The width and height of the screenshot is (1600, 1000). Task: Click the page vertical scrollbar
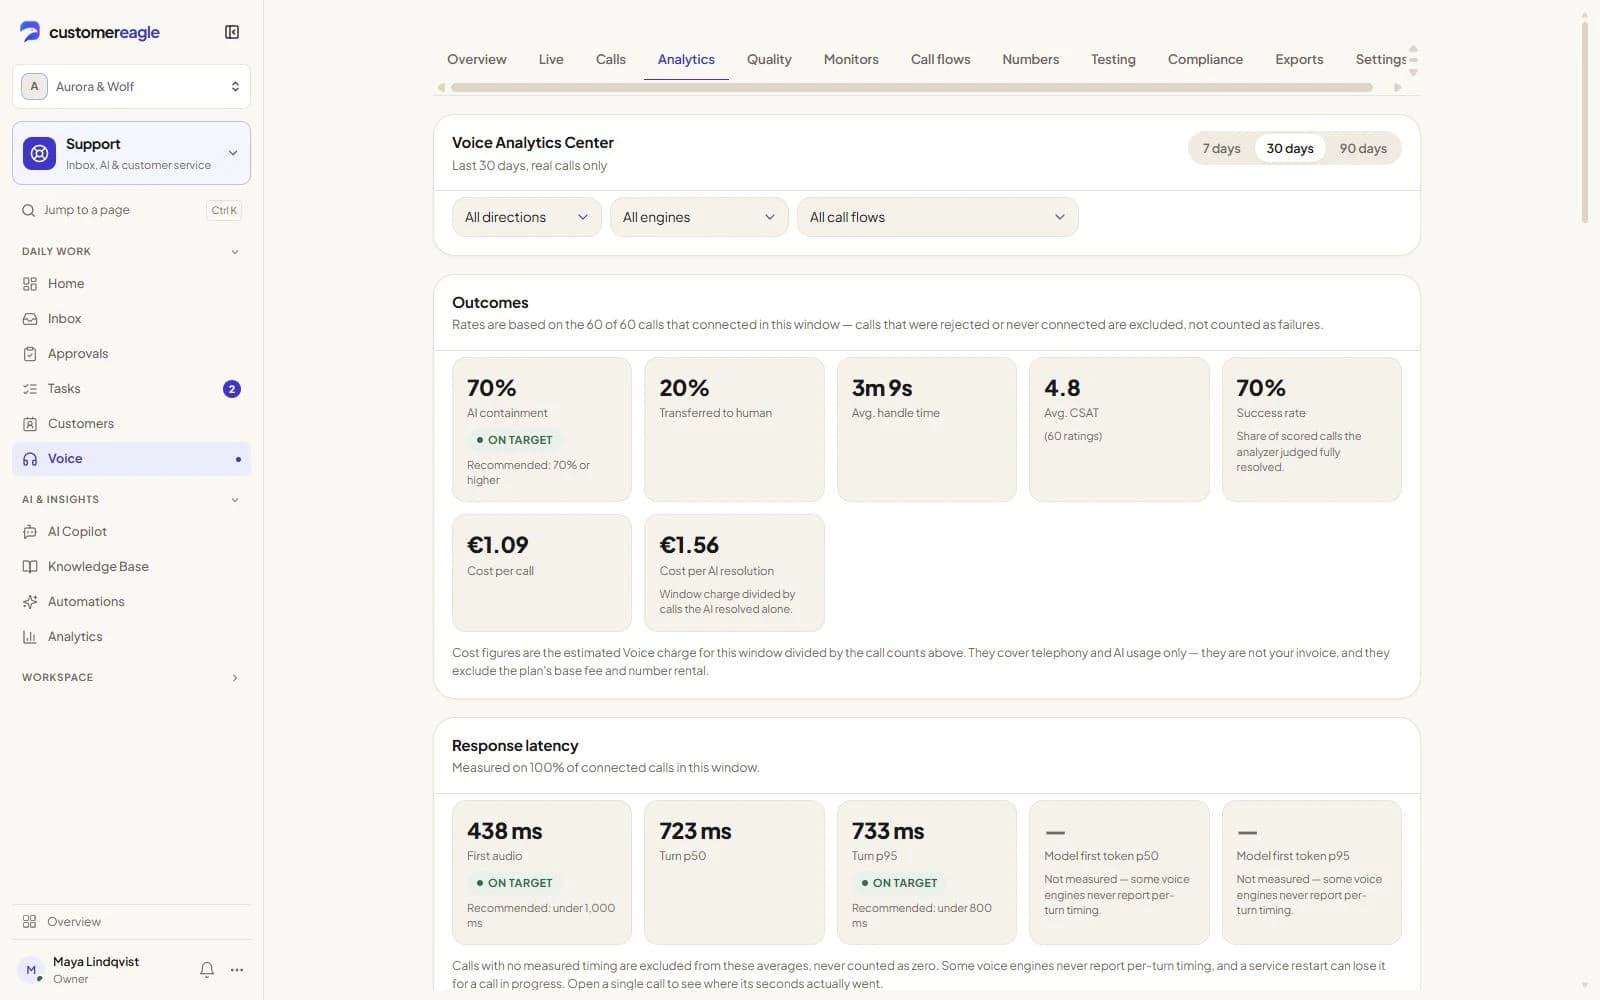point(1585,120)
